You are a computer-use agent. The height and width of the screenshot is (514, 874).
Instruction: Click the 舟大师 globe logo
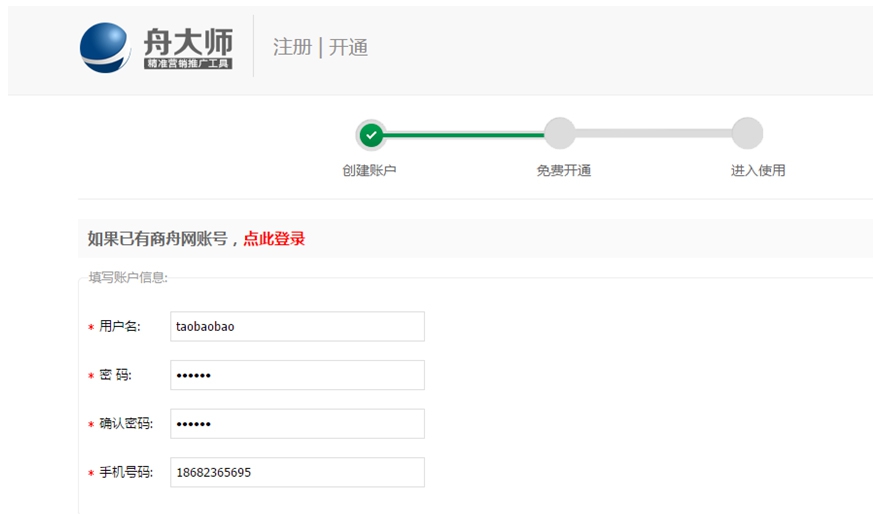(105, 47)
